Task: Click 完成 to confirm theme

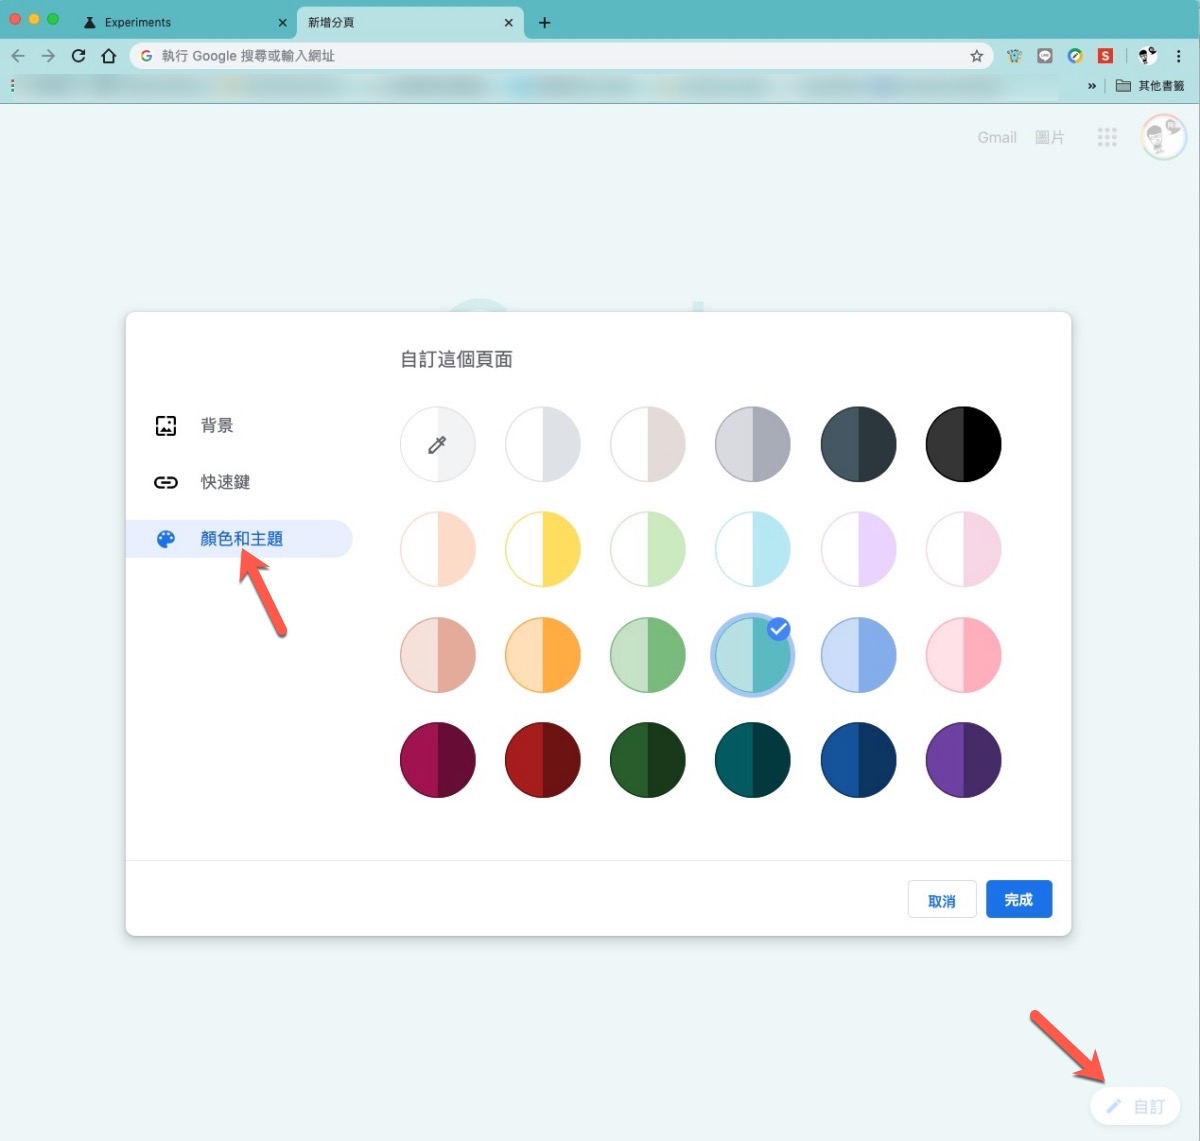Action: pos(1019,899)
